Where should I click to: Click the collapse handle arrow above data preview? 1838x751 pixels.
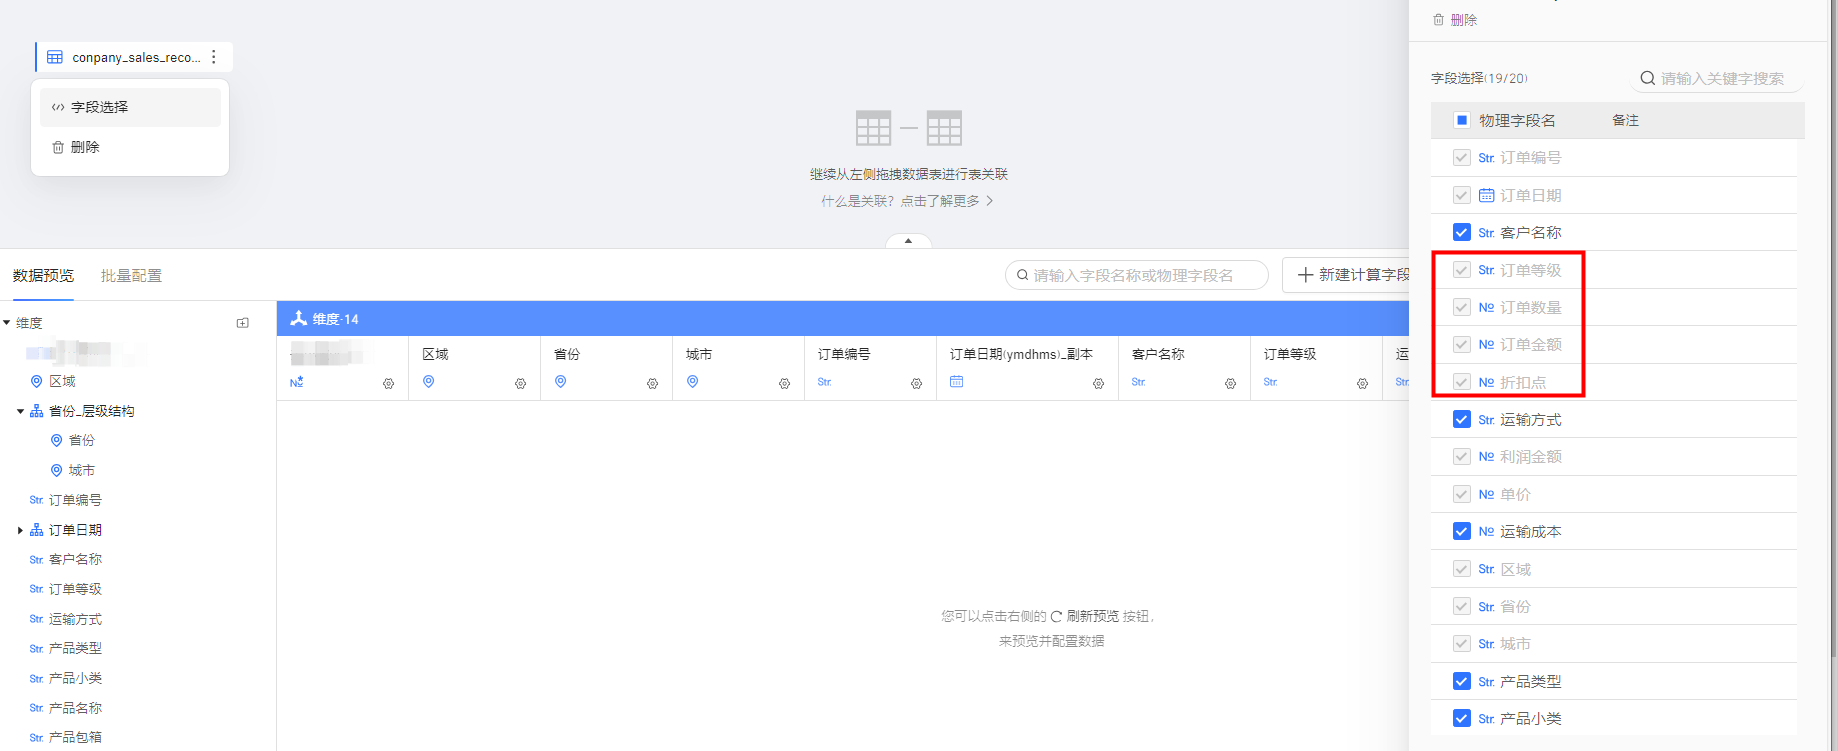pos(908,241)
